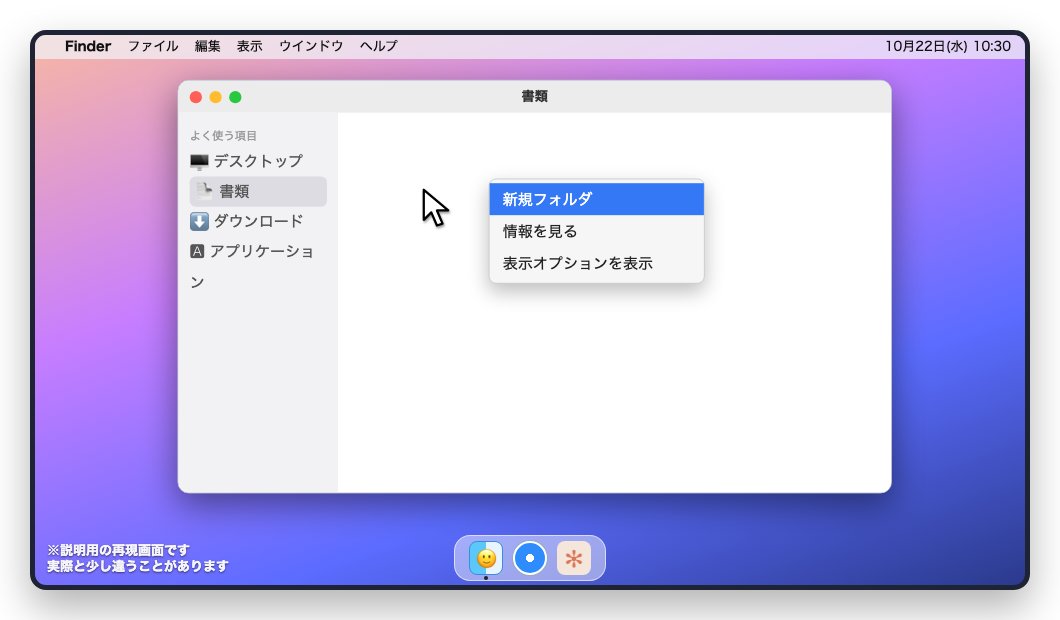Image resolution: width=1060 pixels, height=620 pixels.
Task: Choose 新規フォルダ from context menu
Action: pyautogui.click(x=596, y=199)
